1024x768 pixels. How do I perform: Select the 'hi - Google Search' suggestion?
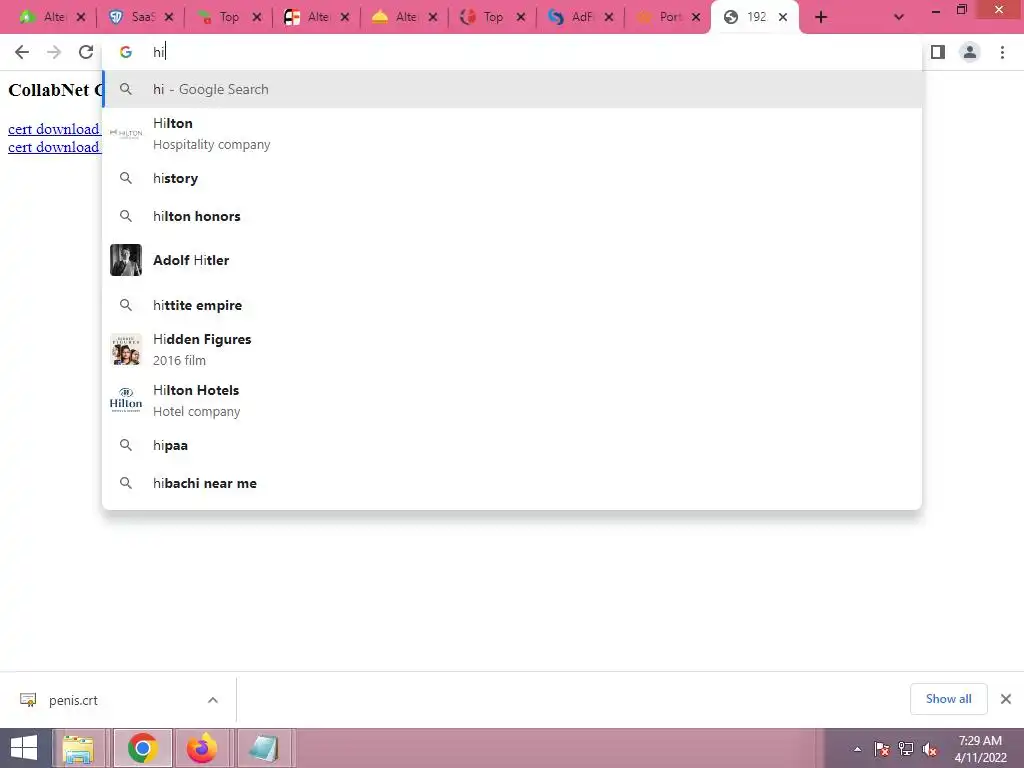tap(513, 89)
